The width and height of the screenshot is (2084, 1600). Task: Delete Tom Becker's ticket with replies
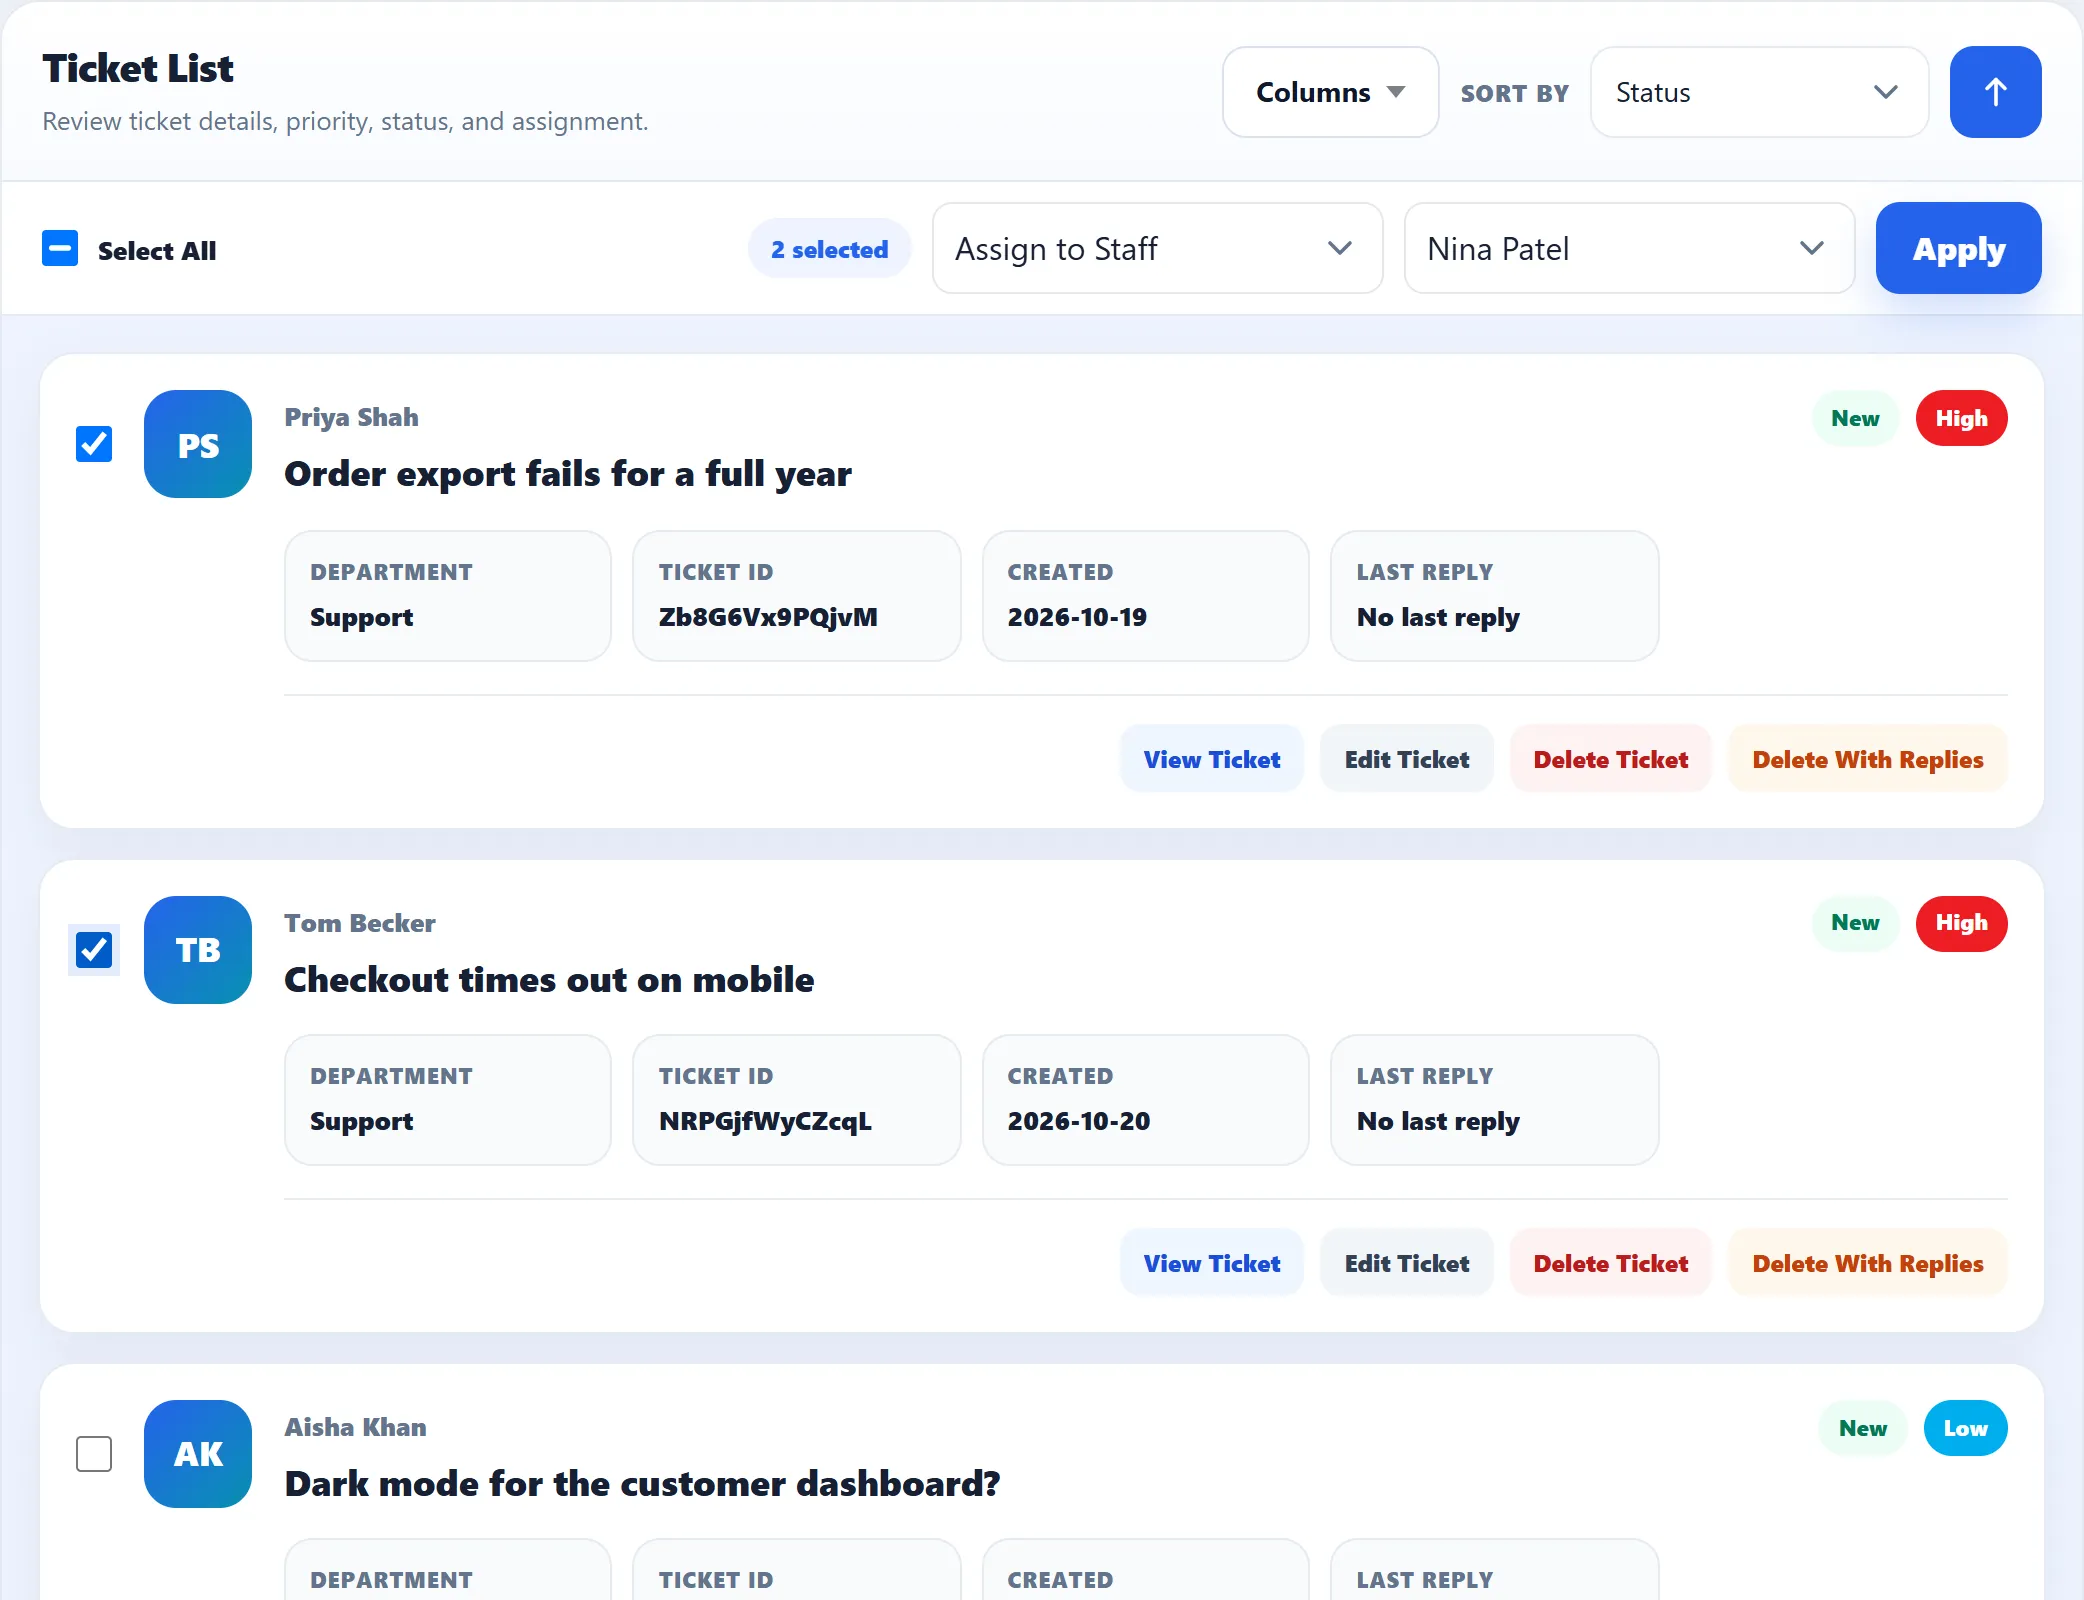(1867, 1263)
